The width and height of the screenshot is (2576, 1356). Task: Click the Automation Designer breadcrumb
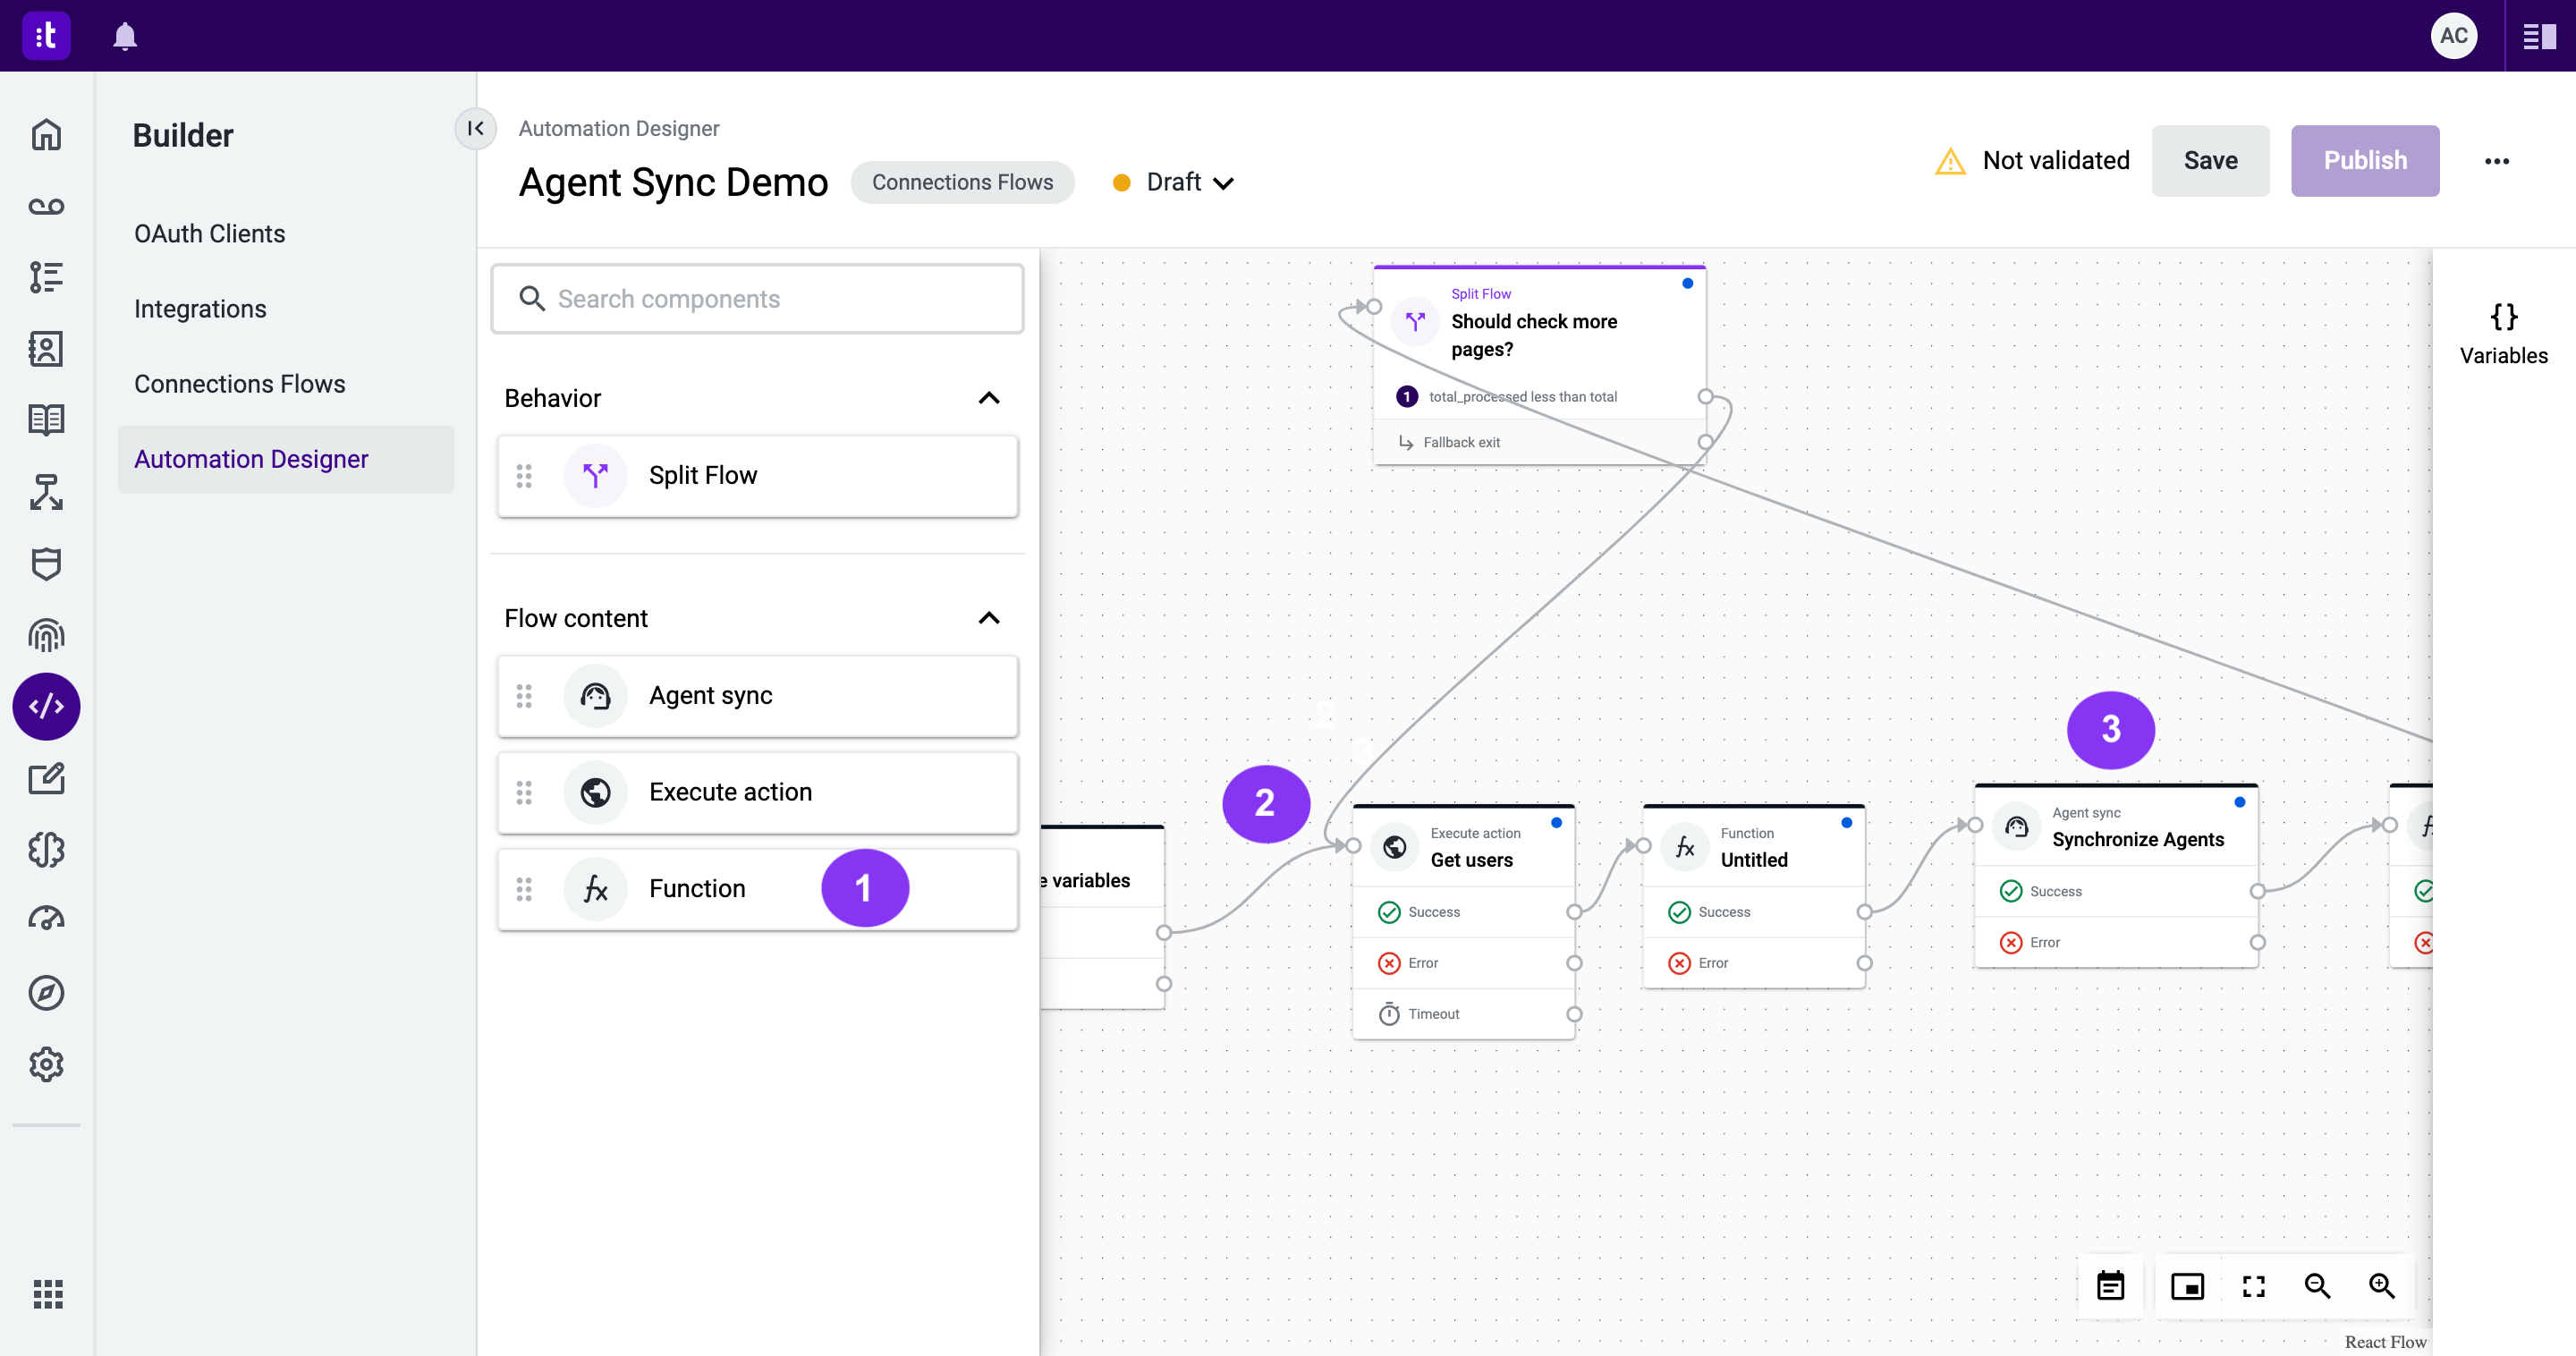click(x=618, y=128)
